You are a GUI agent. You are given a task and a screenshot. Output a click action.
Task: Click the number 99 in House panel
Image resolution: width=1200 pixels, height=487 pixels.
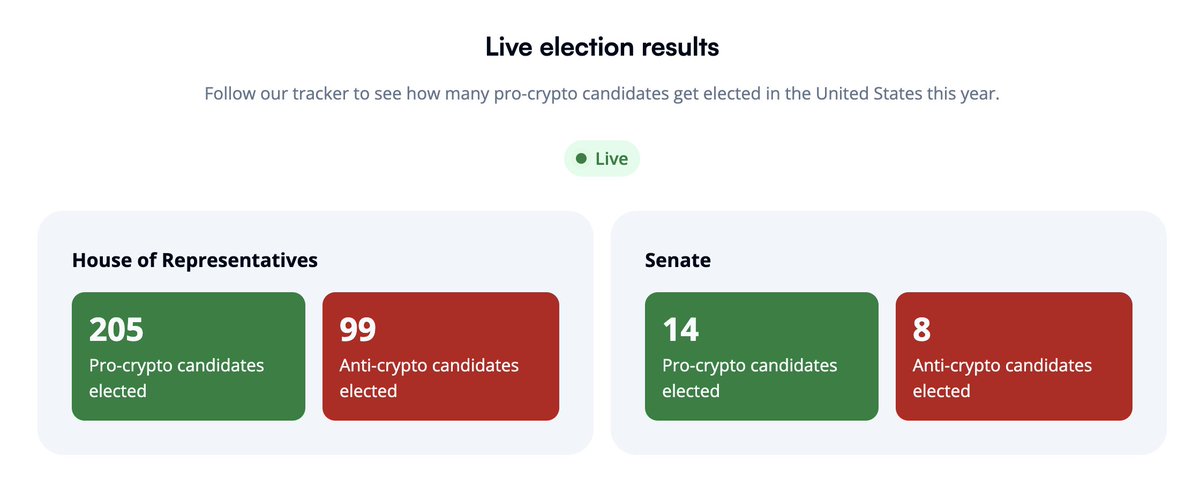[x=358, y=329]
